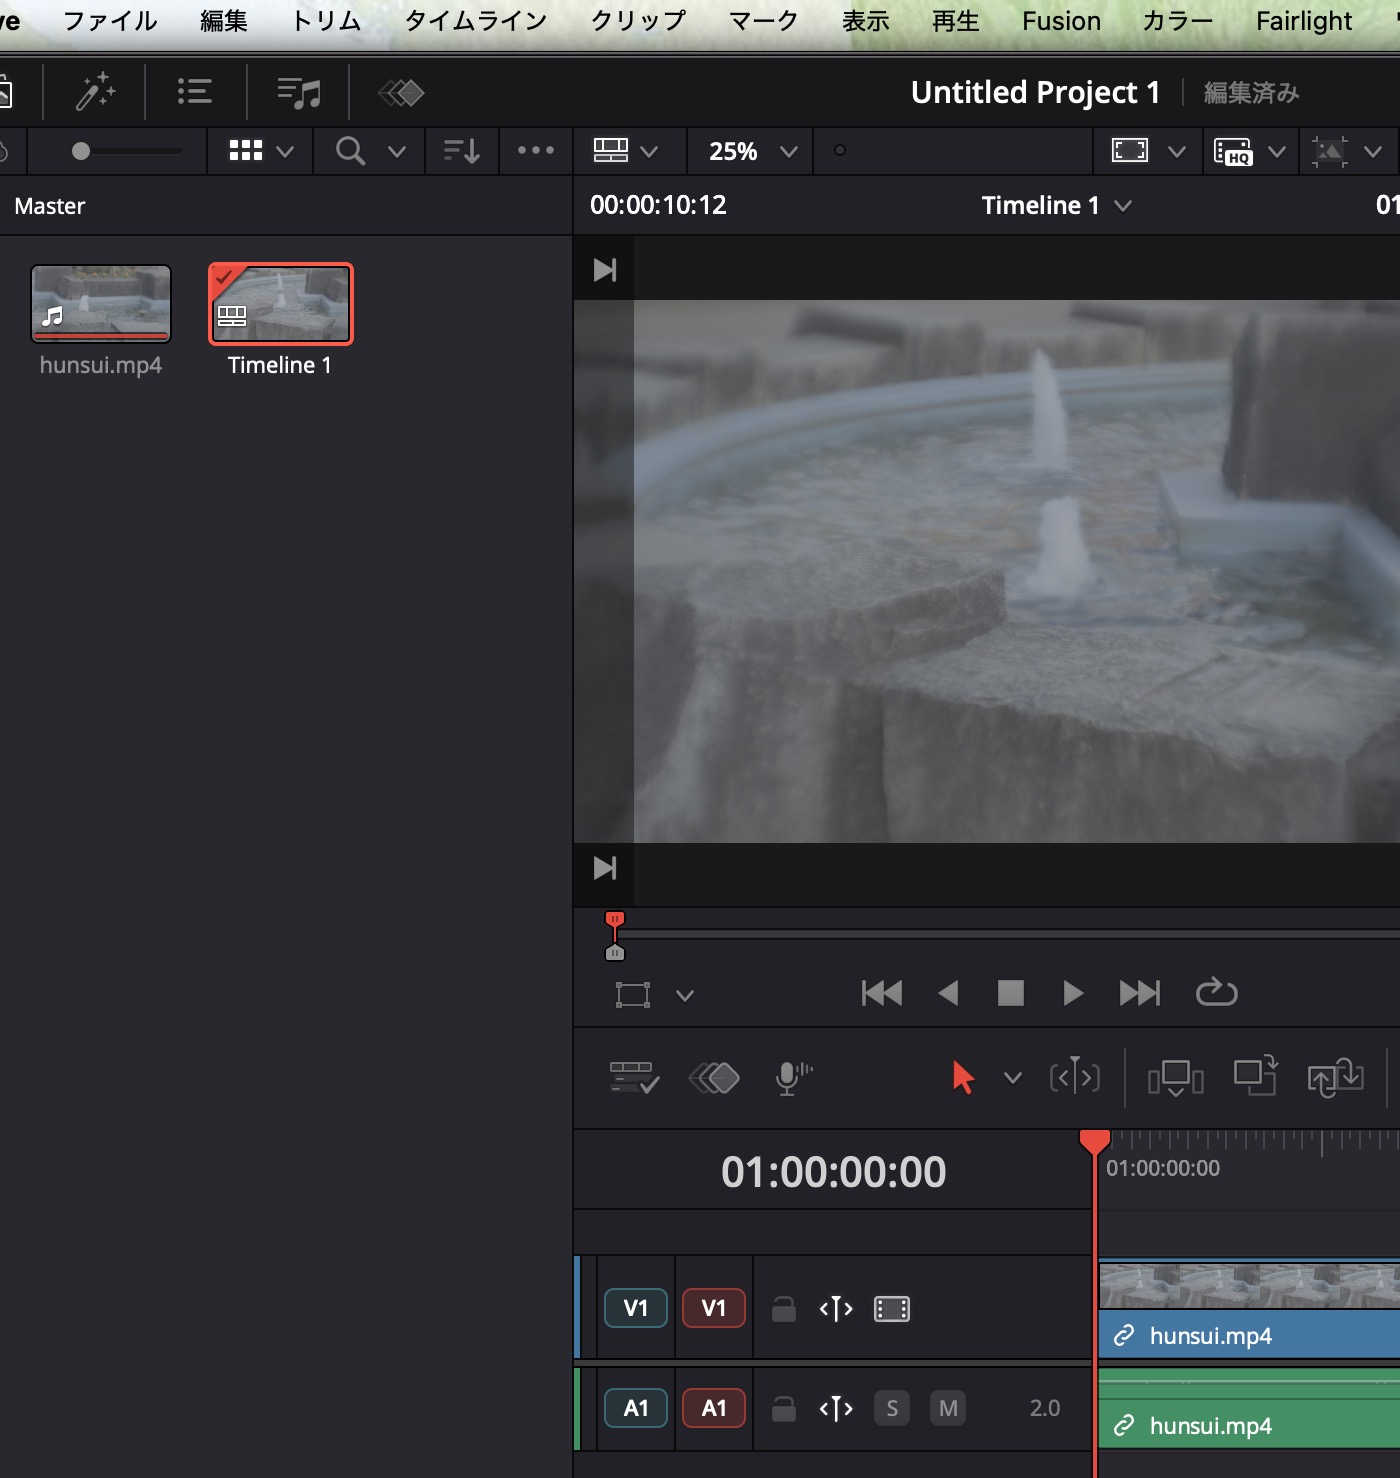Select the arrow Selection mode tool
The height and width of the screenshot is (1478, 1400).
coord(963,1077)
